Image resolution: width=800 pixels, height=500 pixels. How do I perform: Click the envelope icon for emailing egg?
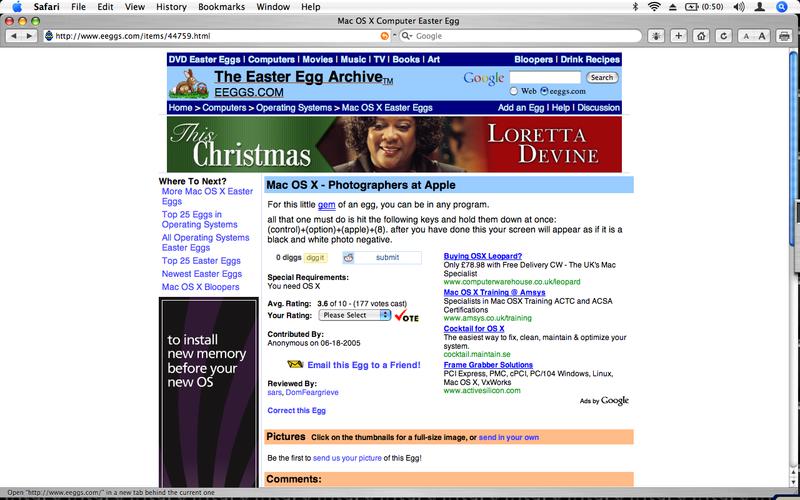pyautogui.click(x=295, y=365)
